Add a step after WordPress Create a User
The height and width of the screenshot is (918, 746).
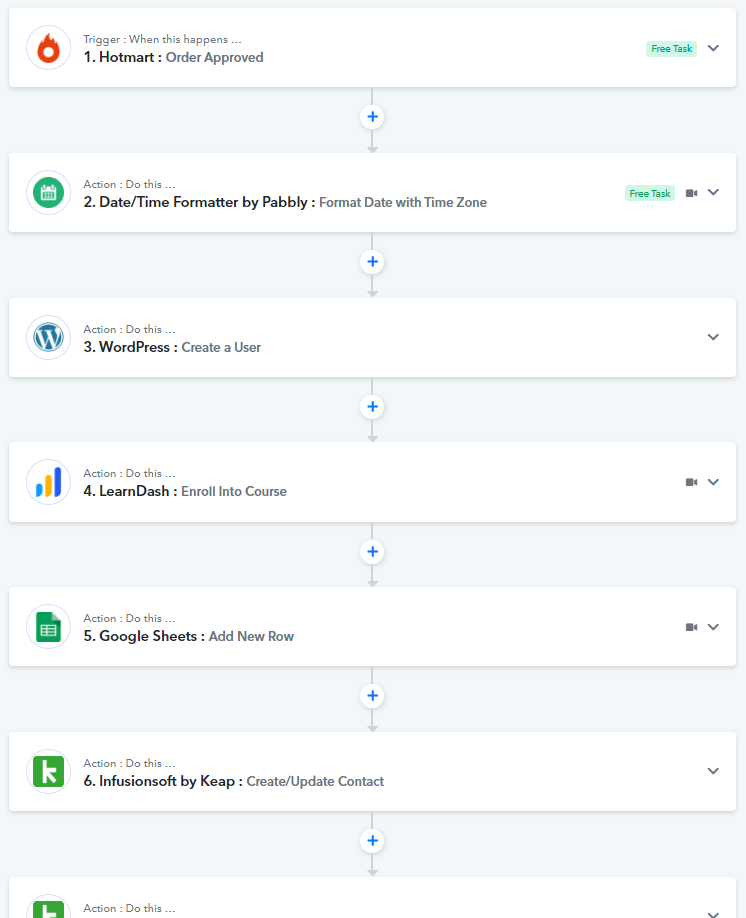click(x=372, y=406)
